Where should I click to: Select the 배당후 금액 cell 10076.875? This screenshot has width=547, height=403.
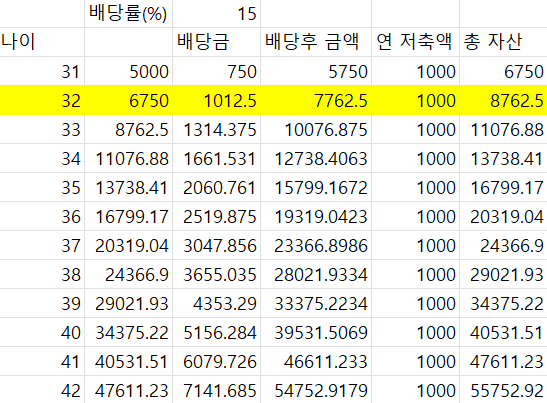(316, 129)
